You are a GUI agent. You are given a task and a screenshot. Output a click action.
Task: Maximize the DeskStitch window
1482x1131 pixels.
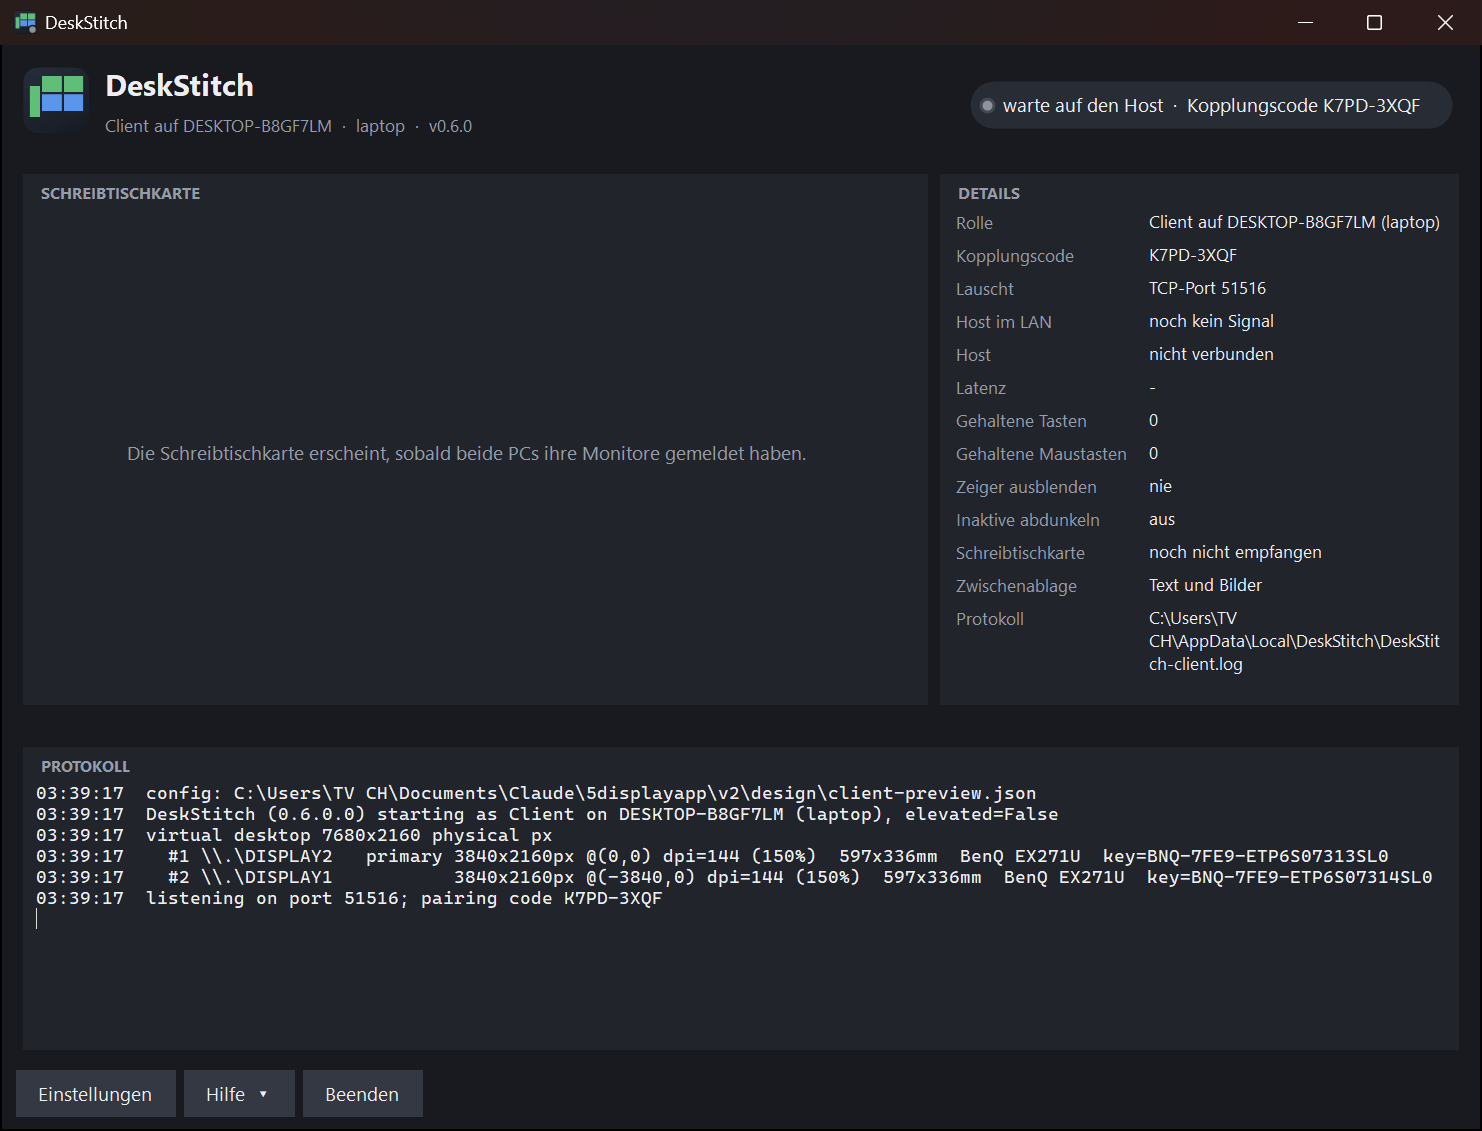pos(1375,22)
